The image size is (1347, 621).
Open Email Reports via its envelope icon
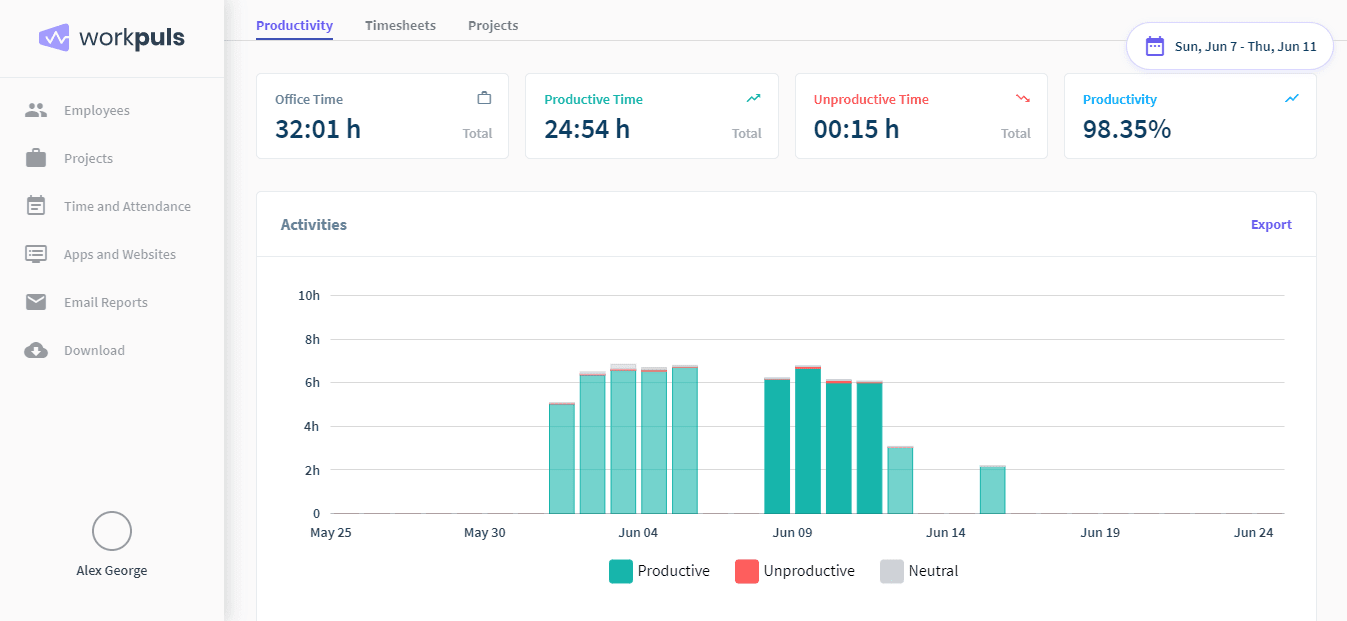(x=36, y=302)
